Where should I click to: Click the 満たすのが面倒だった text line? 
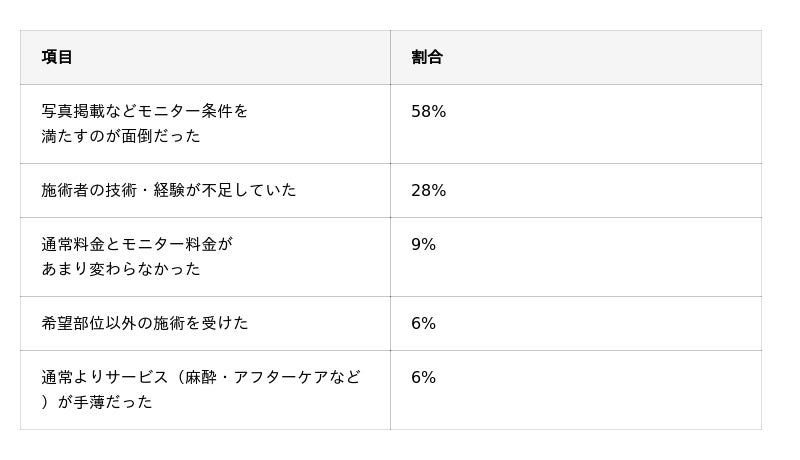tap(121, 136)
